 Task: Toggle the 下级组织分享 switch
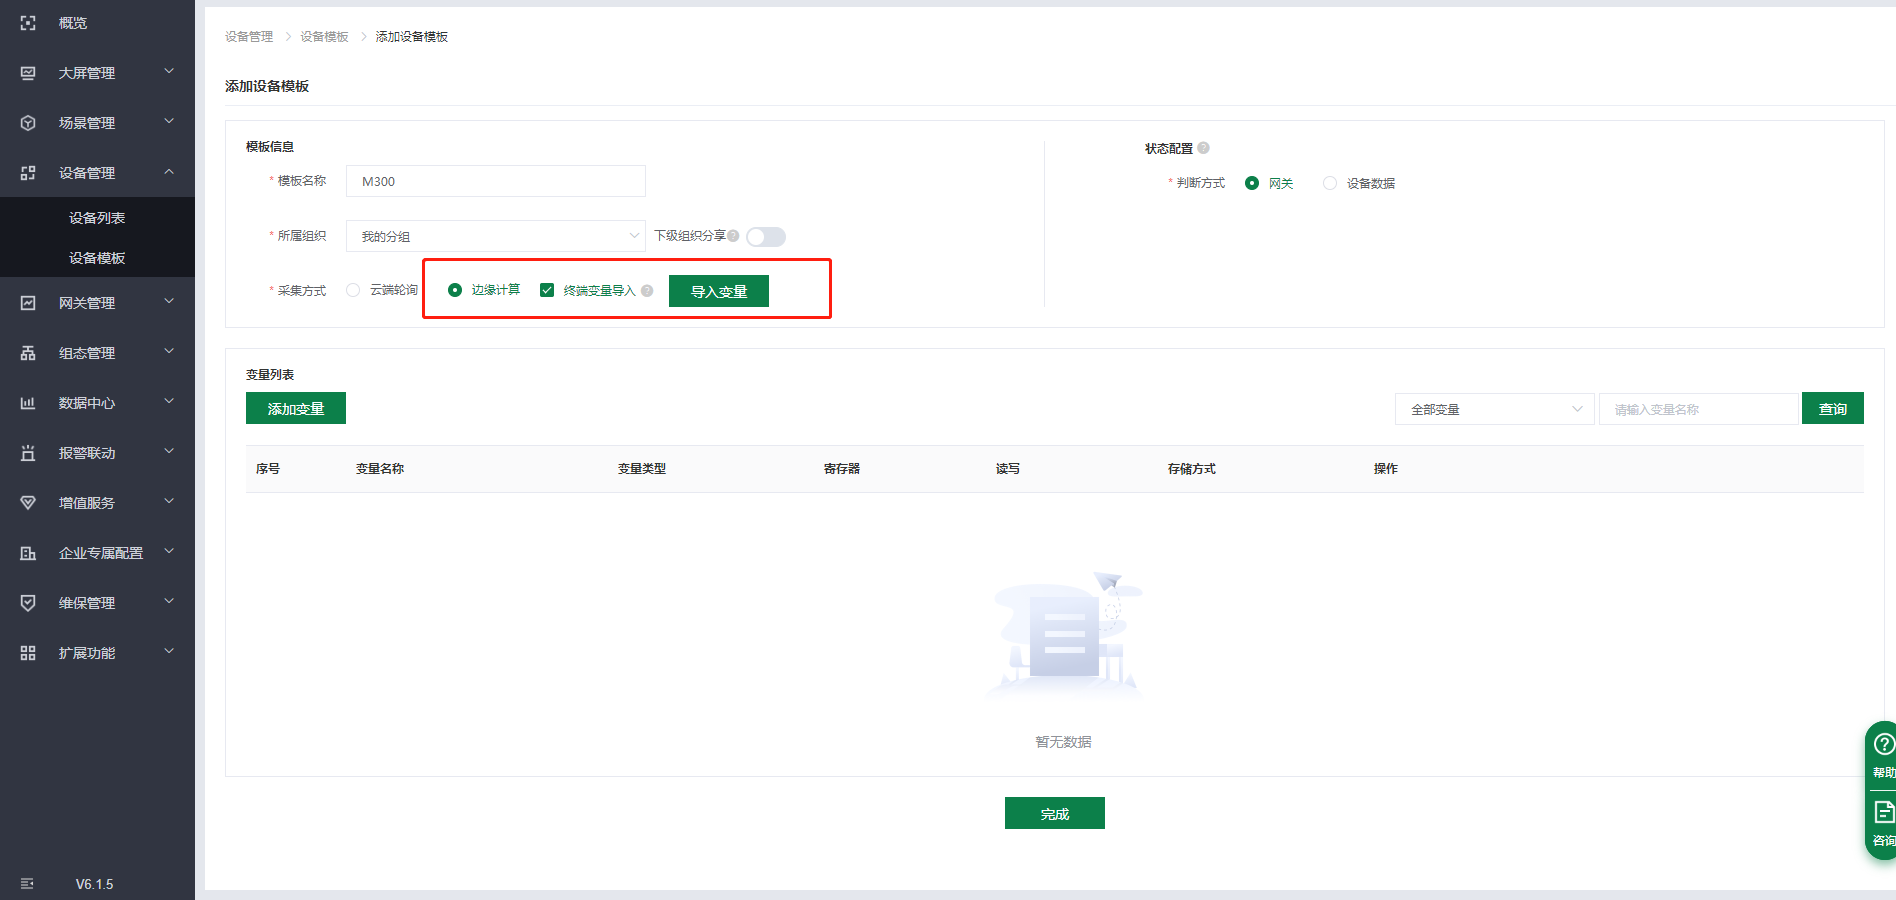[766, 237]
